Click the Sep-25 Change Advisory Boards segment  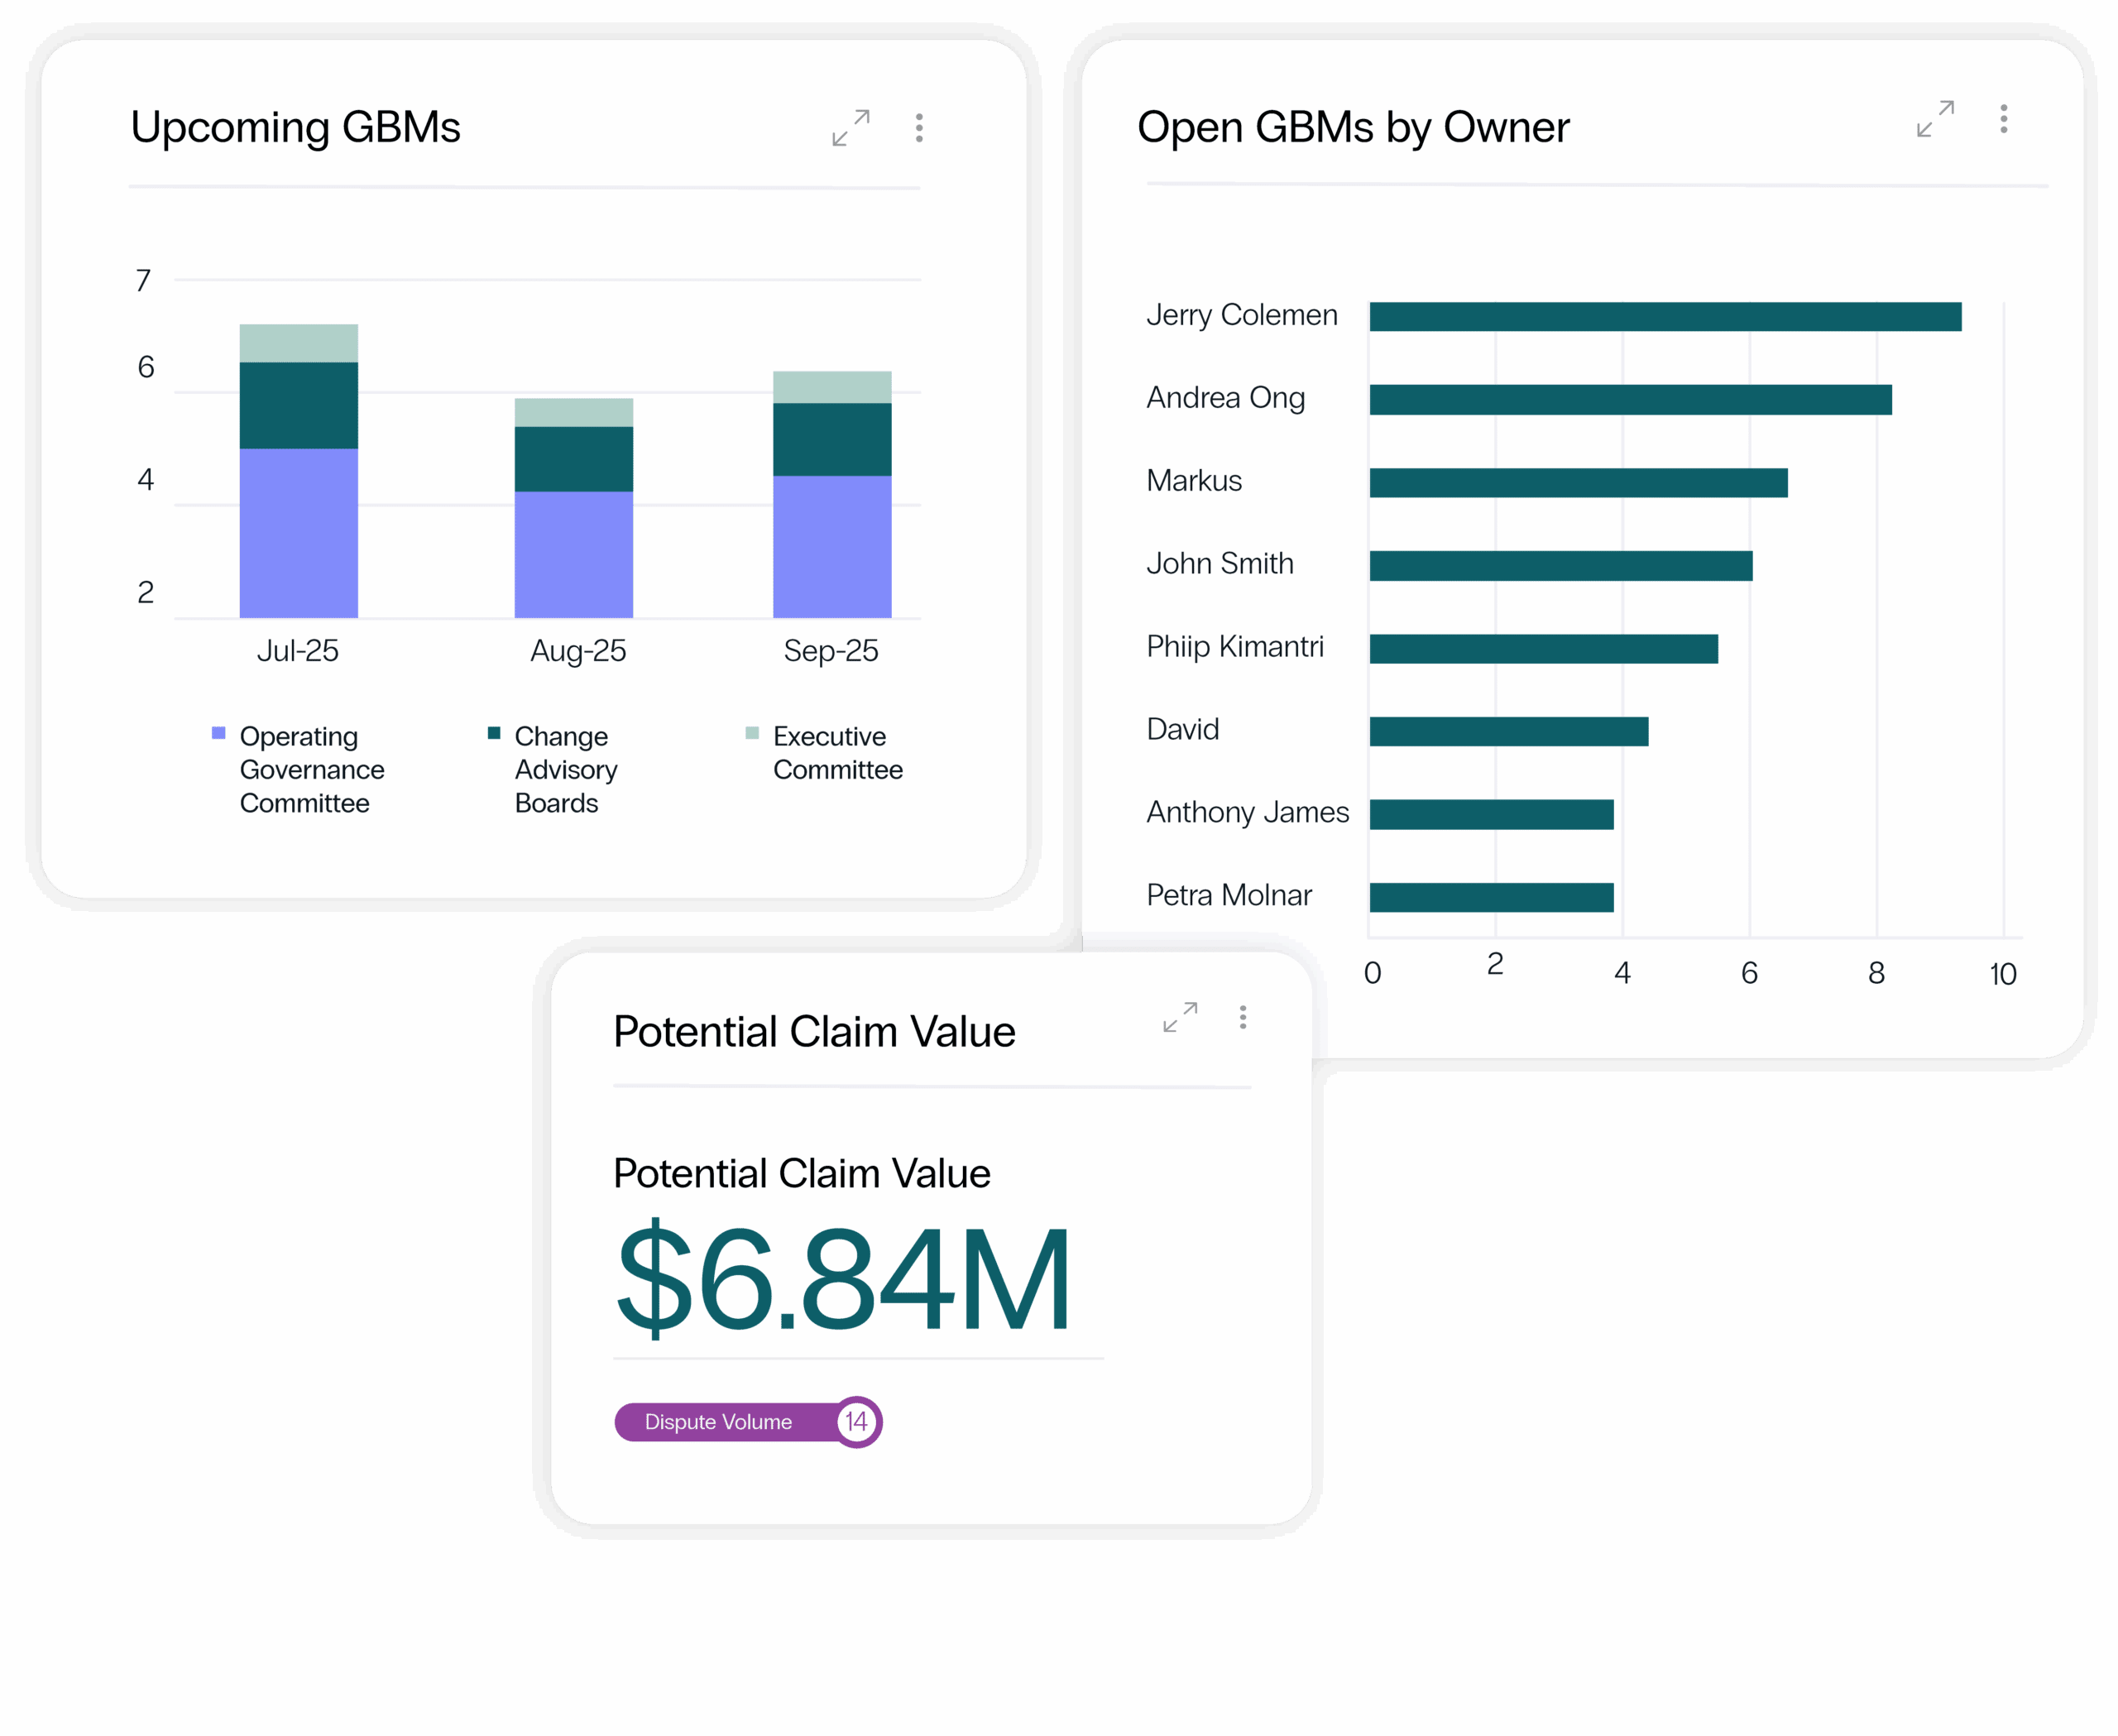[832, 440]
